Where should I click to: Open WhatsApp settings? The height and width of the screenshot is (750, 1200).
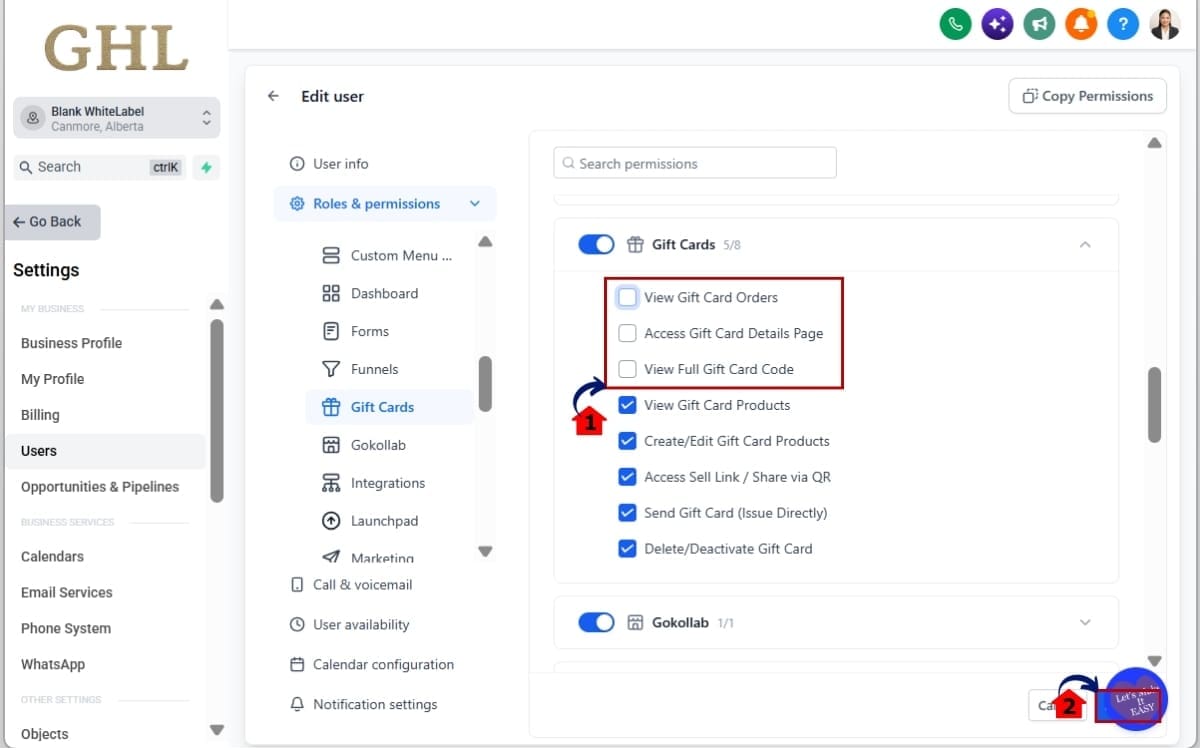pos(53,664)
